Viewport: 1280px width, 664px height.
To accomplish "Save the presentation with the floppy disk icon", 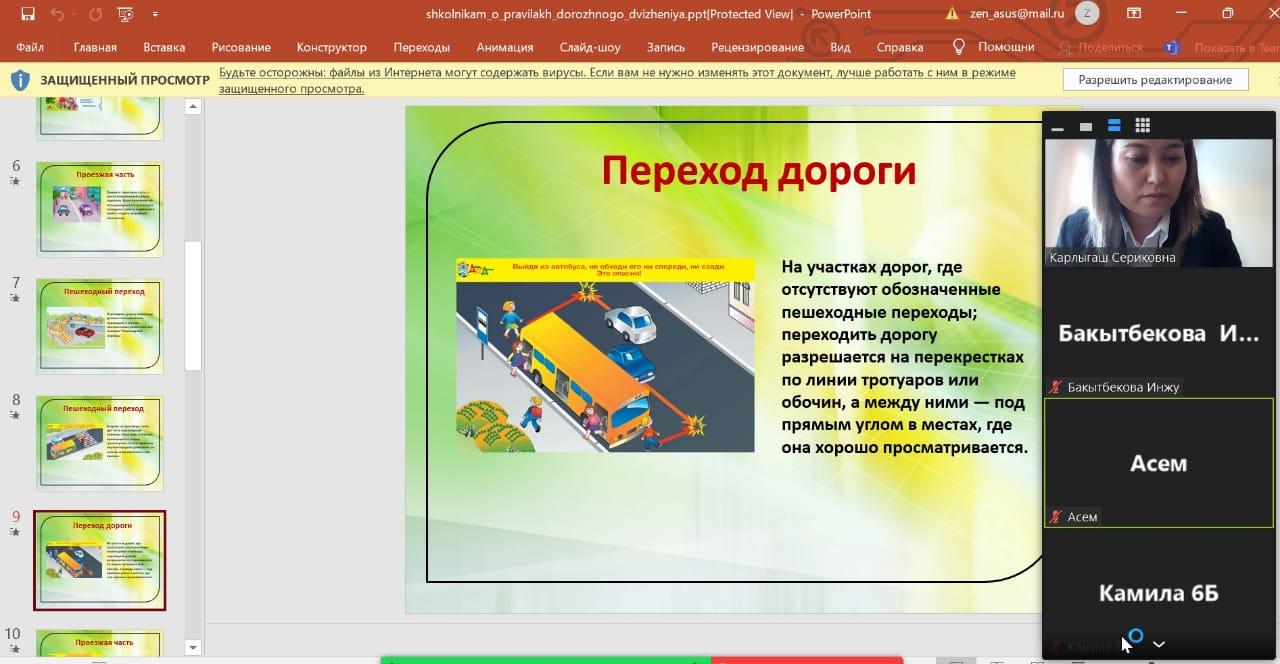I will click(x=27, y=14).
